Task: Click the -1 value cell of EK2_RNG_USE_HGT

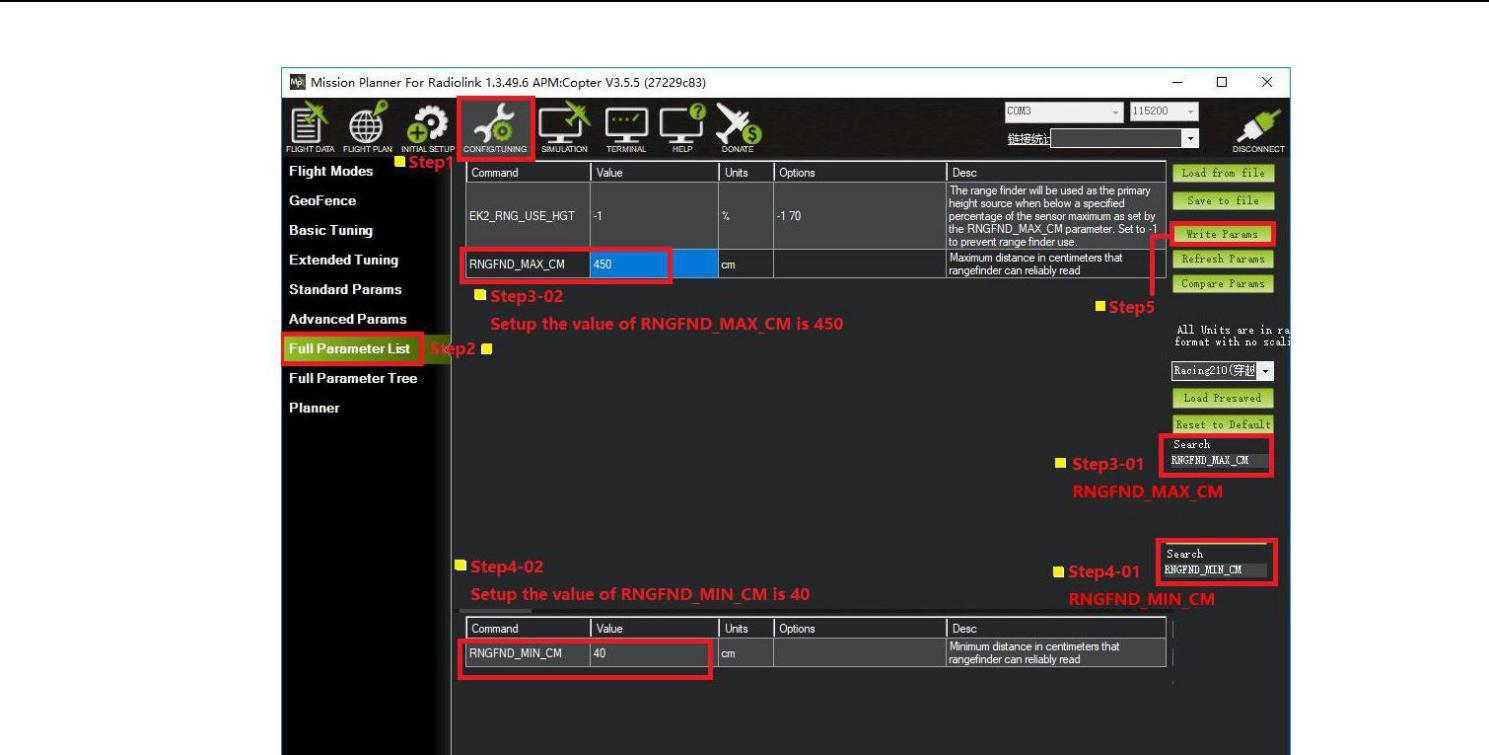Action: [x=654, y=216]
